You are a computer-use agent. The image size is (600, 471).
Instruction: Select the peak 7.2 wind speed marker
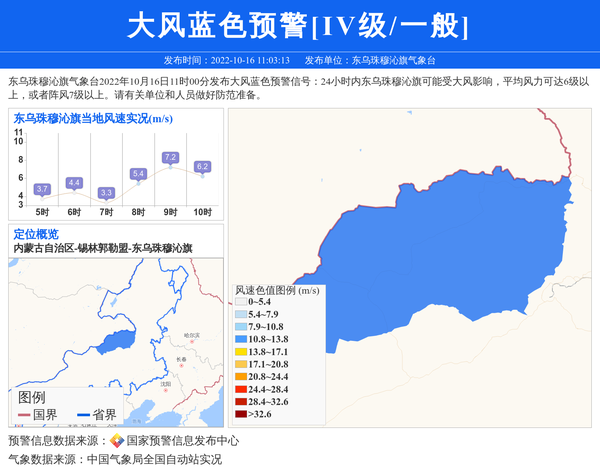170,158
